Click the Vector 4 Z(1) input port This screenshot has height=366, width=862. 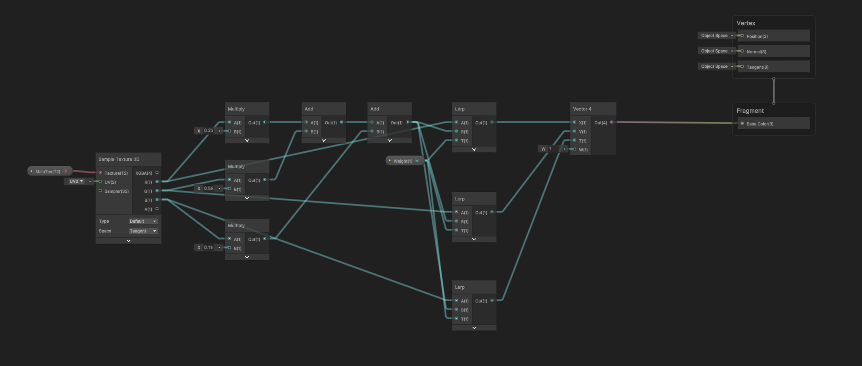(x=574, y=140)
